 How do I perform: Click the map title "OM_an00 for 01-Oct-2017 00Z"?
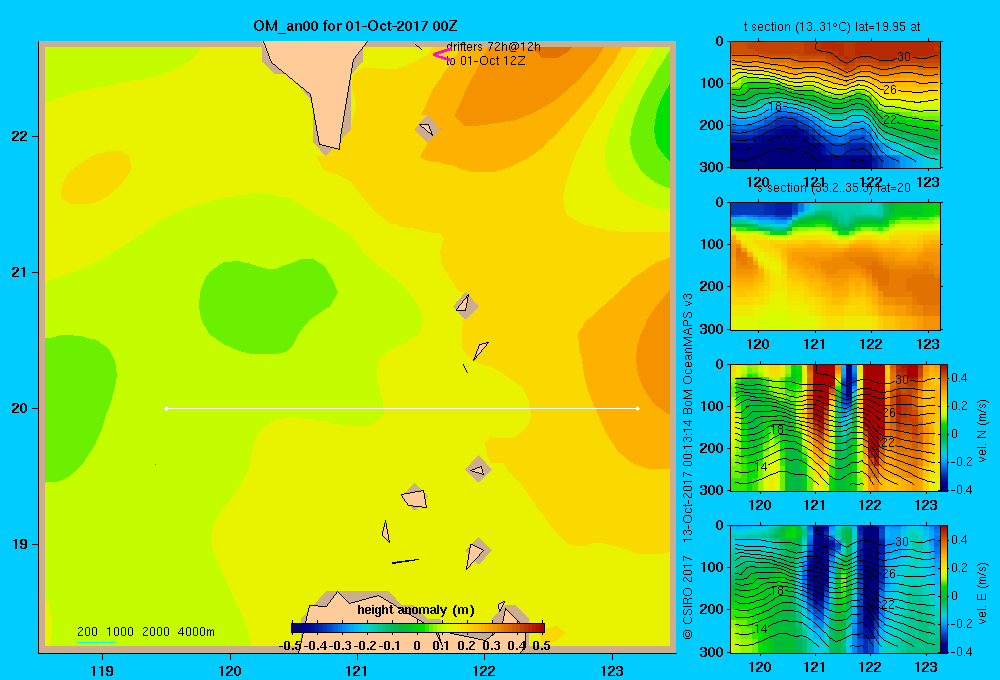tap(355, 26)
